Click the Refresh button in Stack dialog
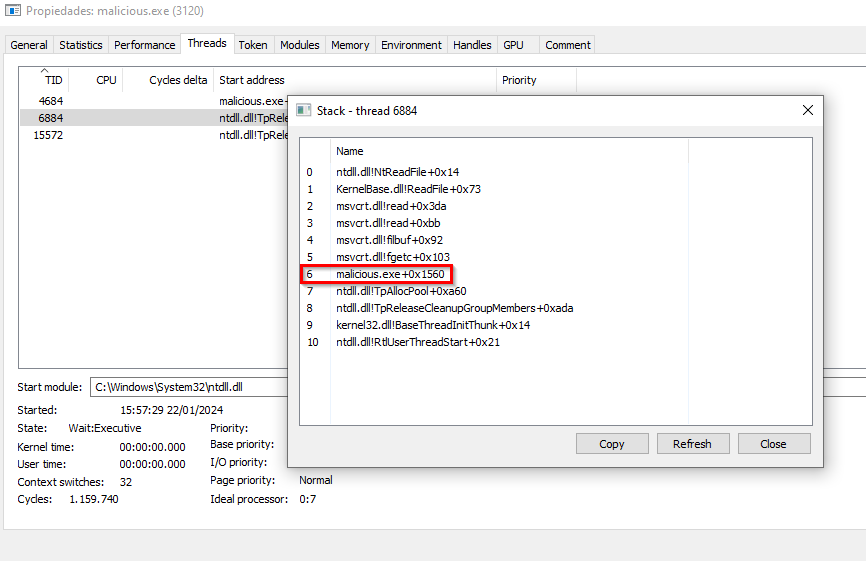This screenshot has height=561, width=866. tap(692, 444)
